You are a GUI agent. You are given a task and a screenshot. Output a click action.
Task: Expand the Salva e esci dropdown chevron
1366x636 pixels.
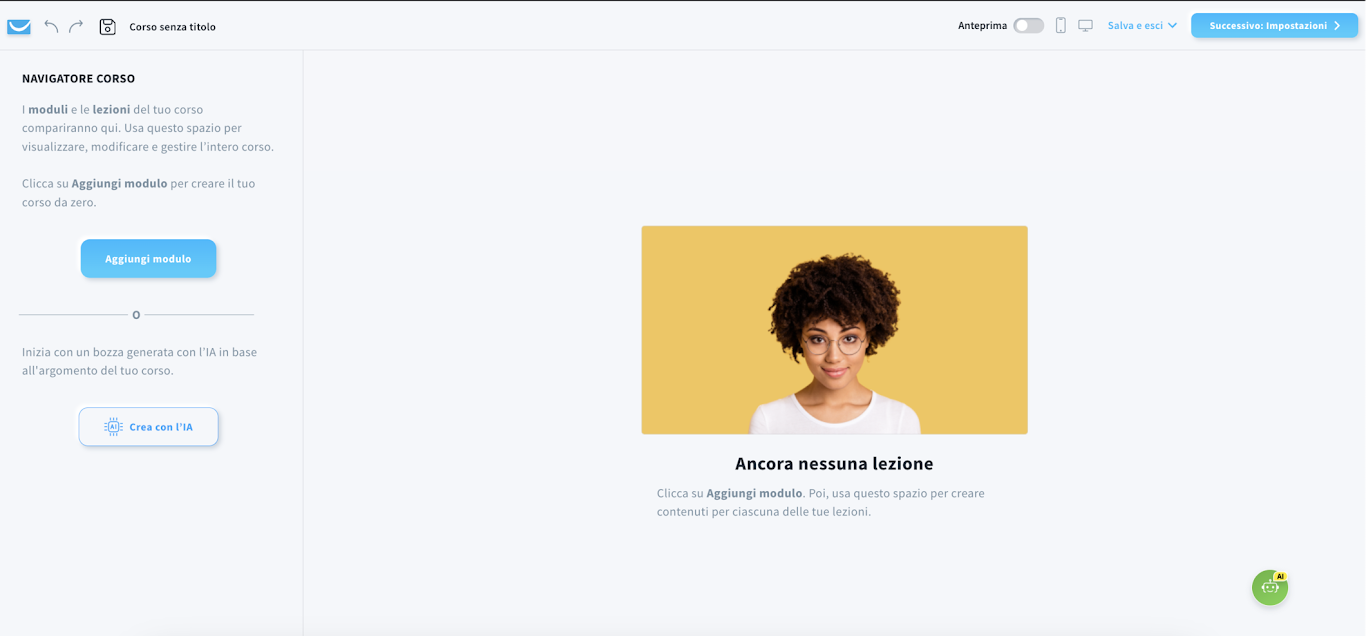1171,25
